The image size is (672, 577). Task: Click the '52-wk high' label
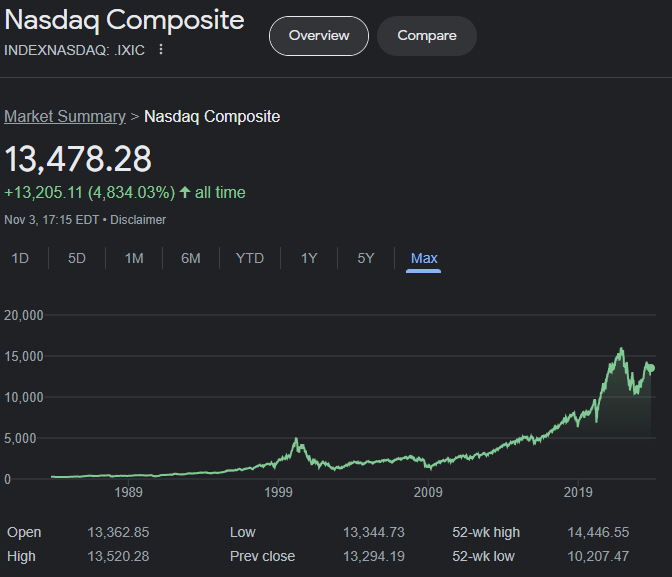[486, 532]
